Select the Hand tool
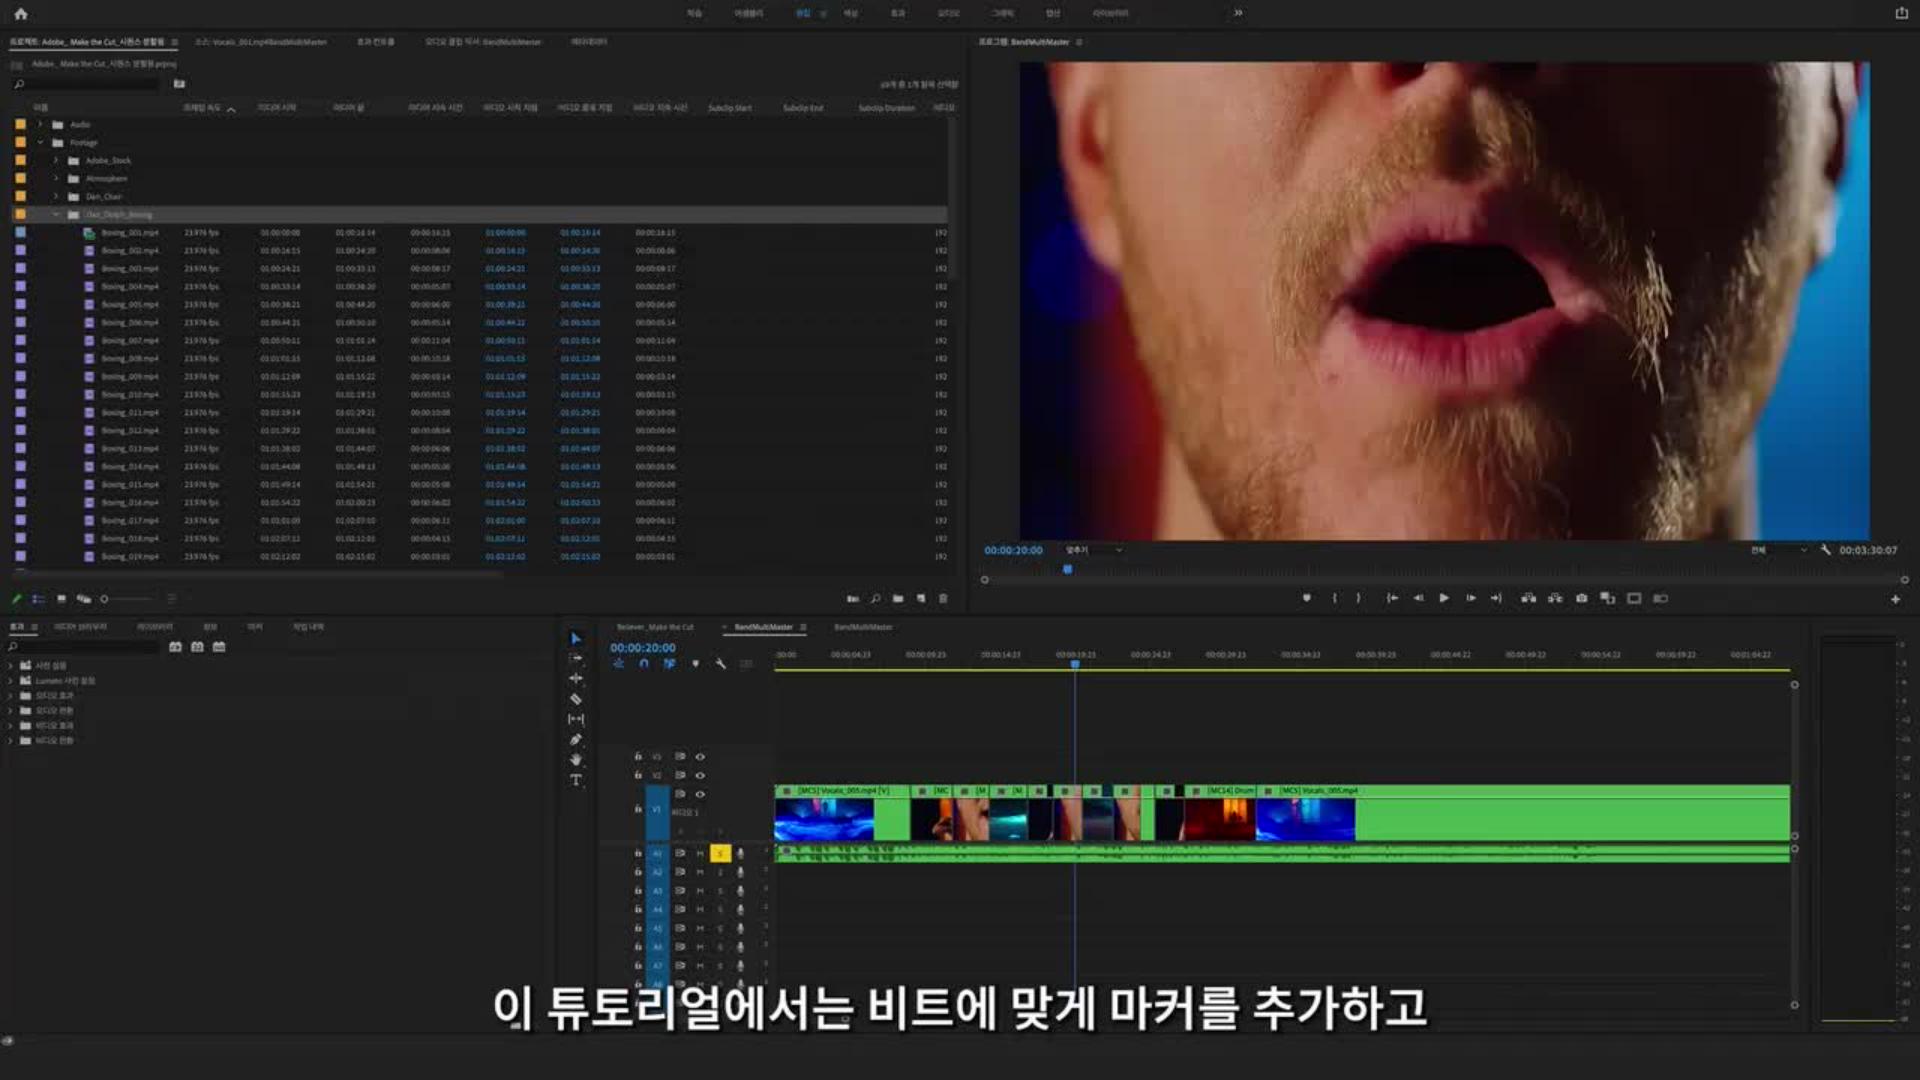This screenshot has width=1920, height=1080. point(576,760)
